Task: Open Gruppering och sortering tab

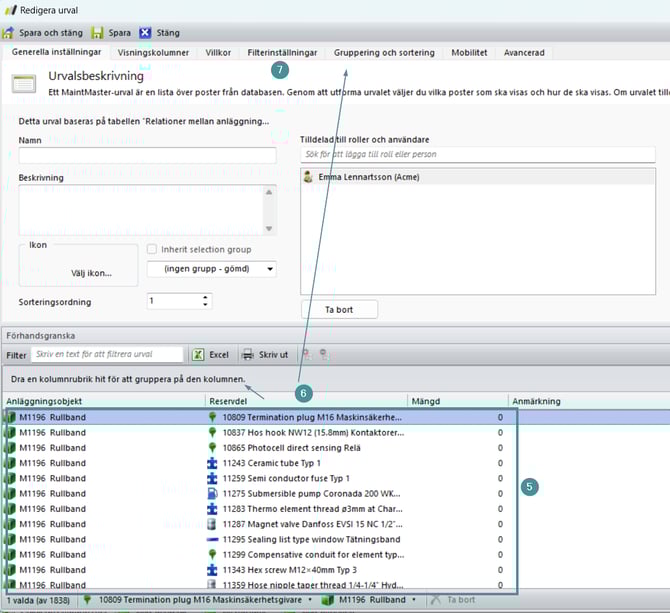Action: coord(384,53)
